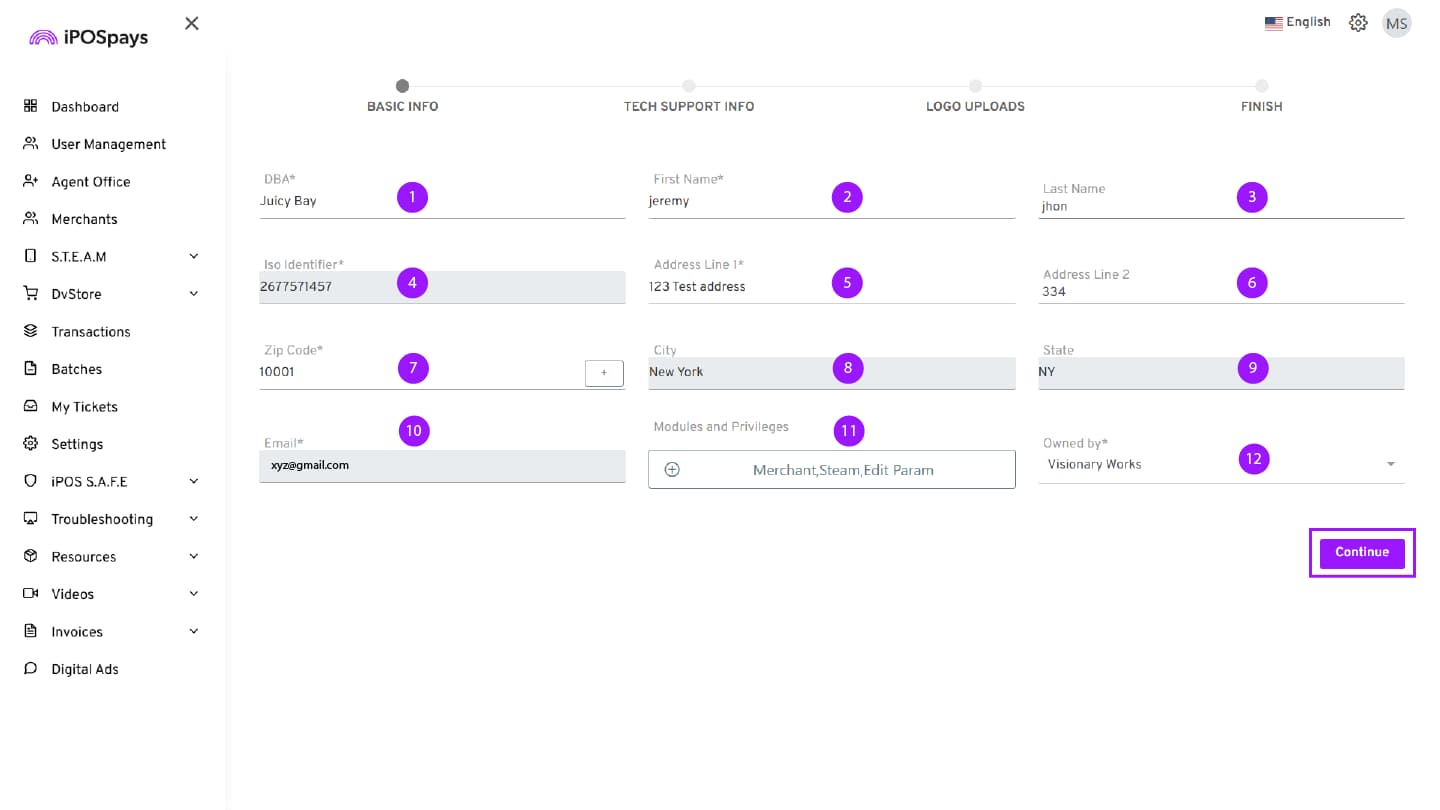Click the DvStore shopping cart icon
Image resolution: width=1440 pixels, height=810 pixels.
click(31, 294)
